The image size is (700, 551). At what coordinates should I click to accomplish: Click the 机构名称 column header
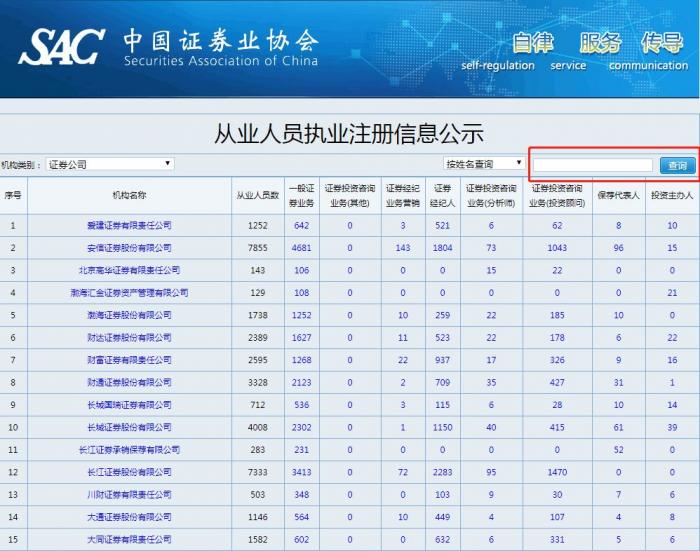point(129,195)
